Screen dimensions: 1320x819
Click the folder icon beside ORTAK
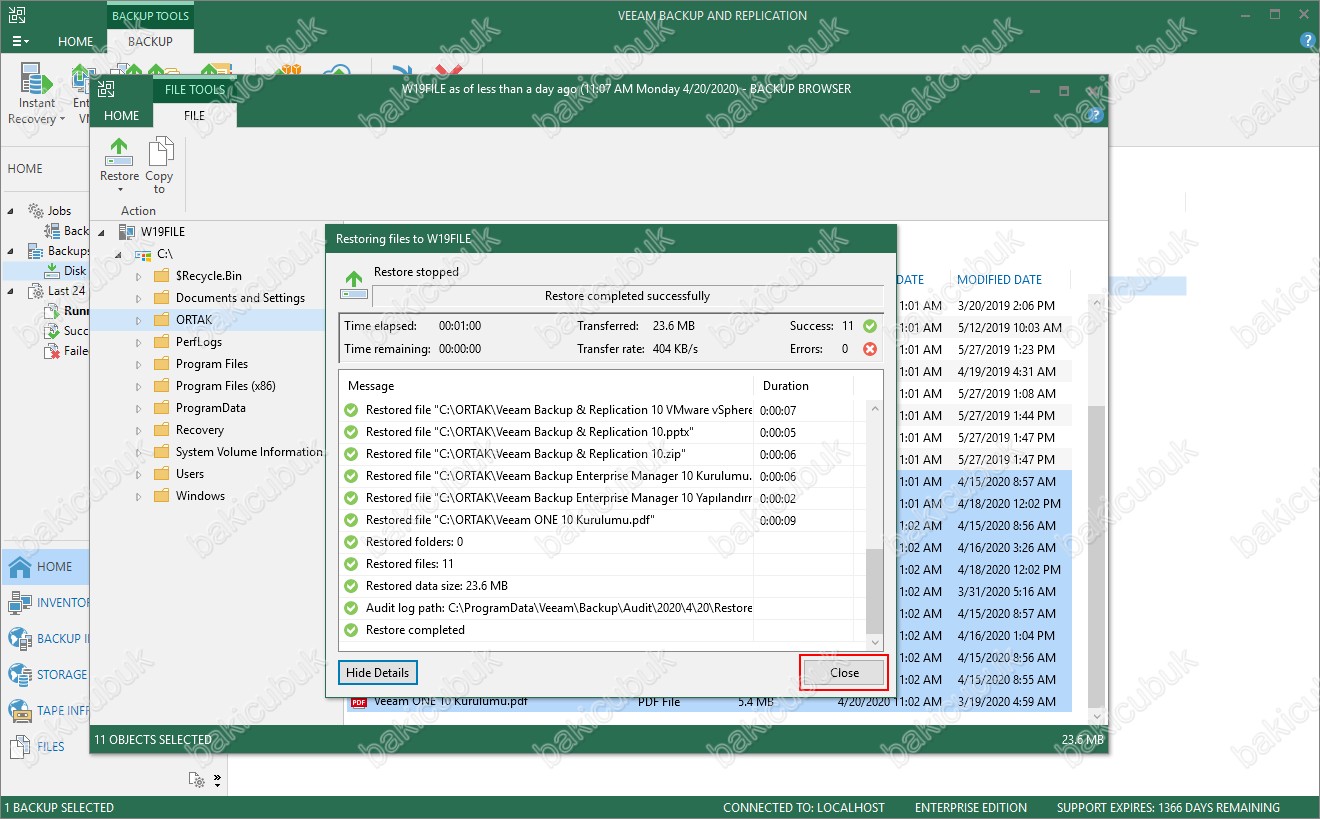[161, 320]
